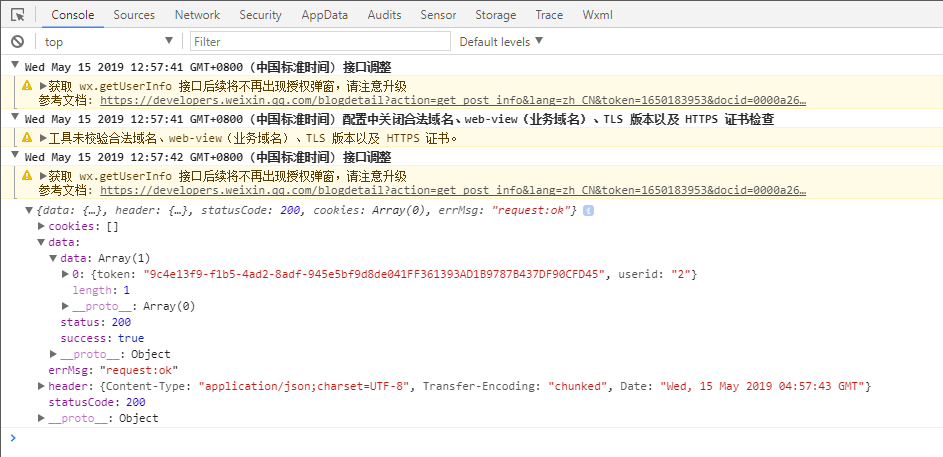Expand the 工具未校验合法域名 warning
Screen dimensions: 943x457
pyautogui.click(x=43, y=138)
